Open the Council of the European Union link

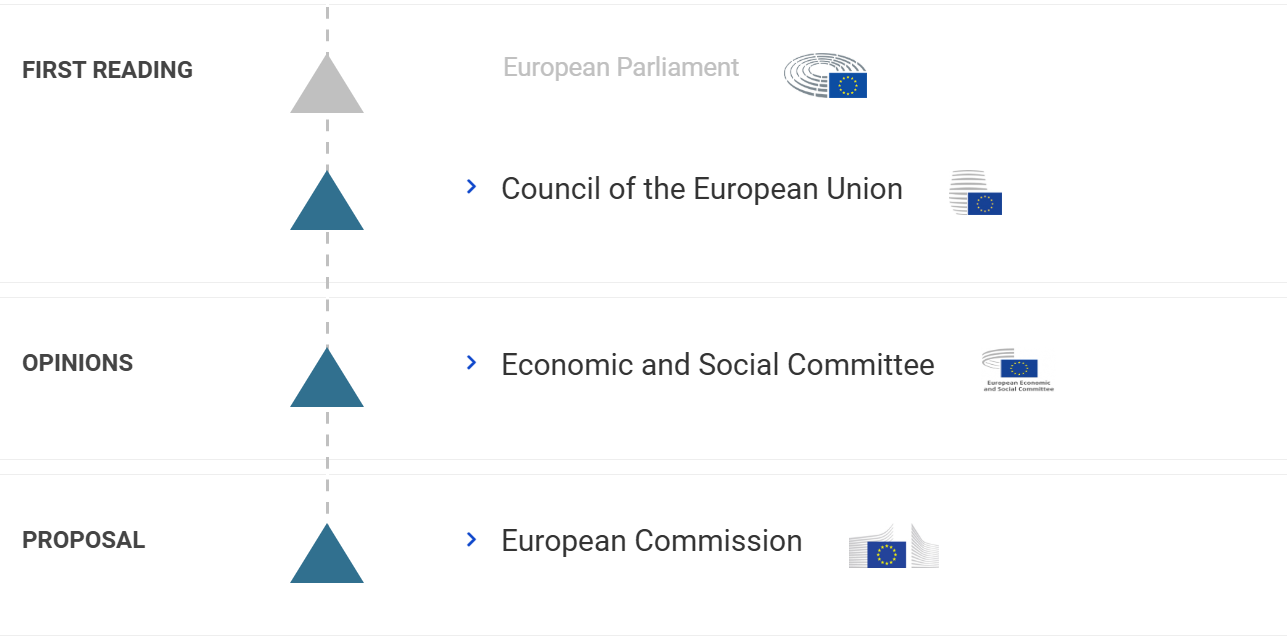[x=701, y=189]
